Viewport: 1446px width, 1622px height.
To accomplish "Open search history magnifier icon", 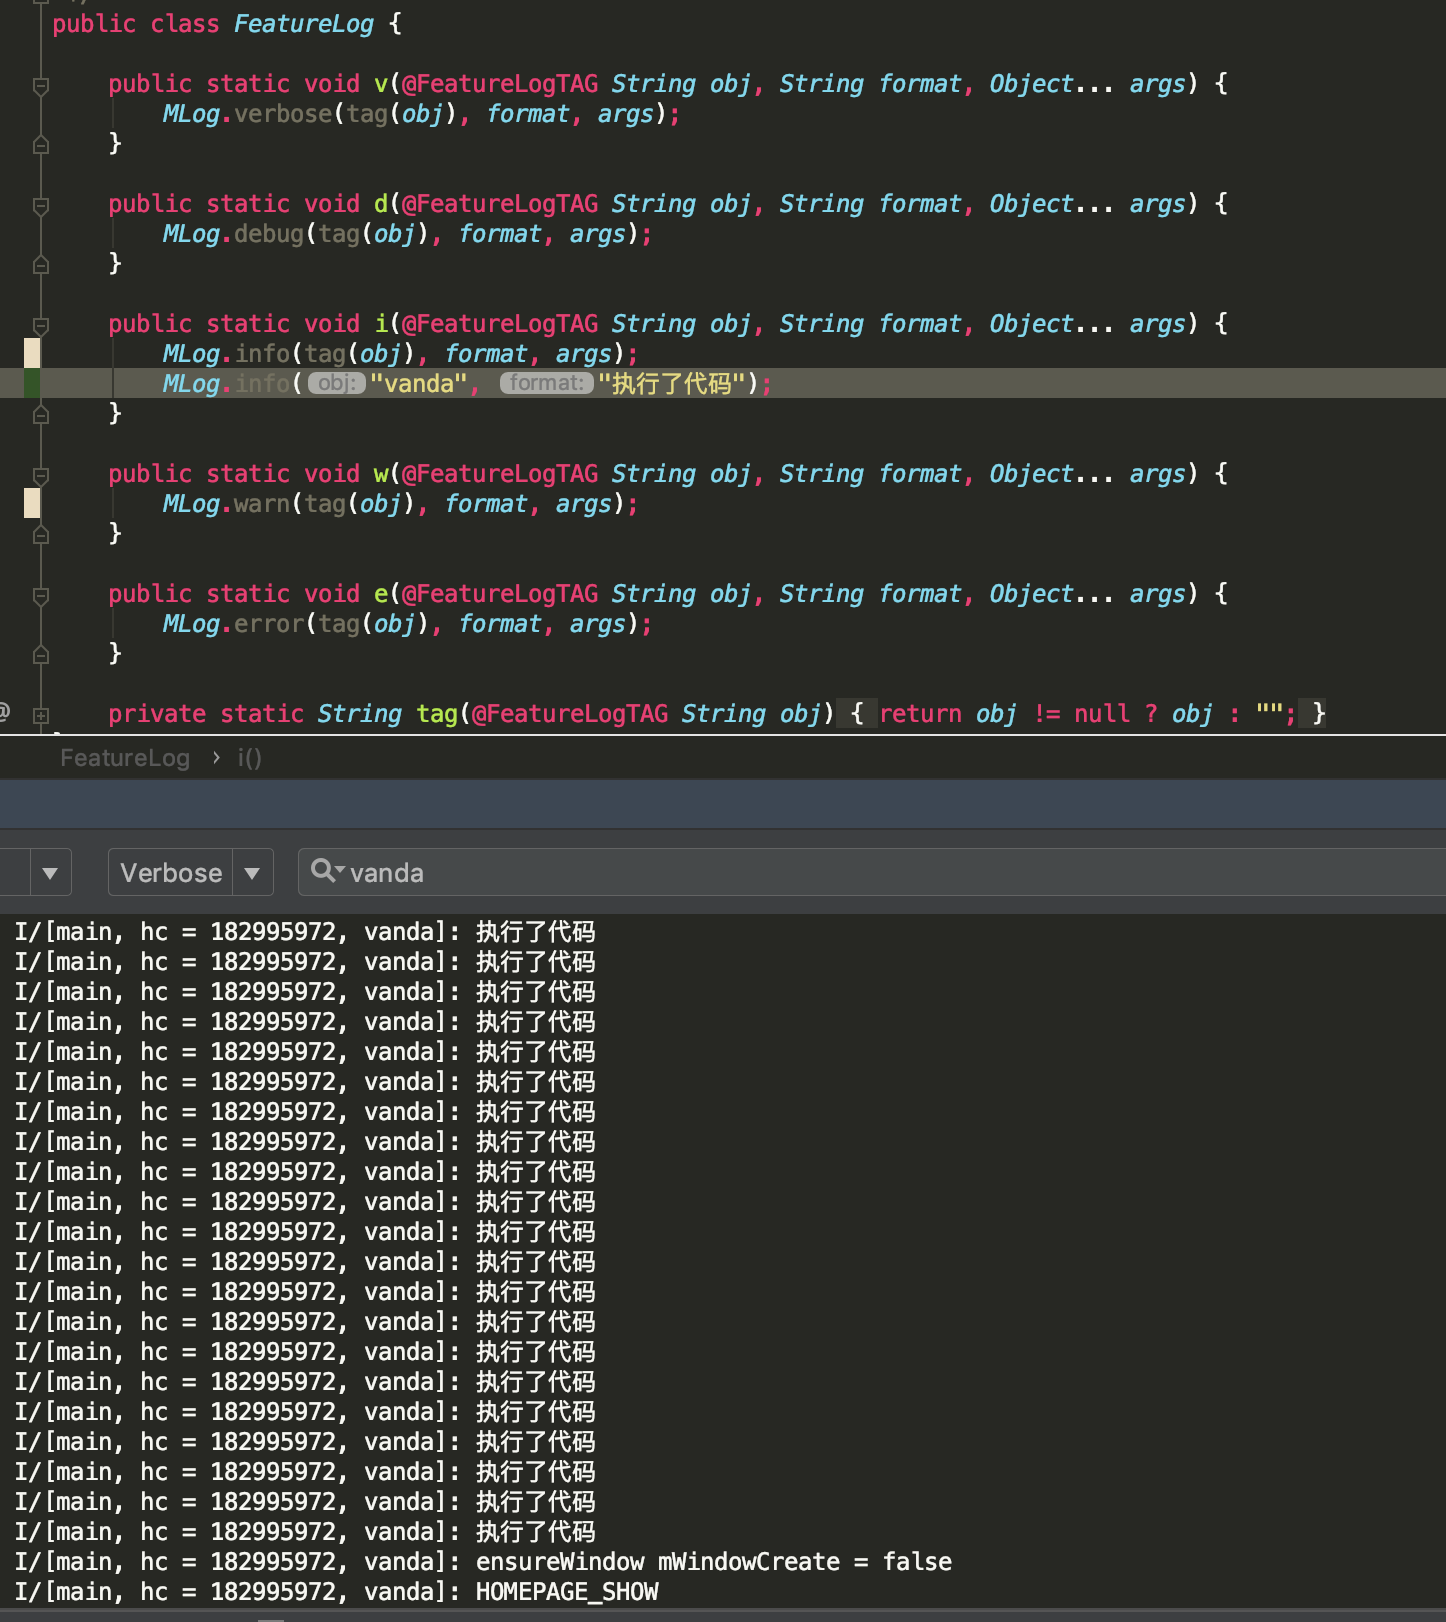I will click(327, 871).
